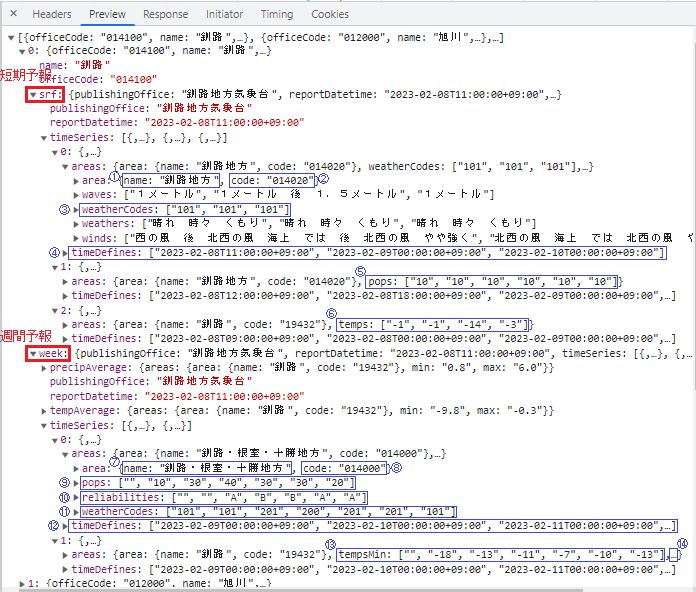This screenshot has width=696, height=592.
Task: Select the tempsMin values array
Action: click(x=501, y=555)
